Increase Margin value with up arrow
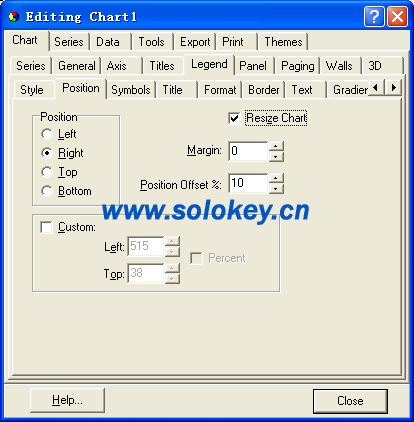The height and width of the screenshot is (422, 414). [x=276, y=146]
